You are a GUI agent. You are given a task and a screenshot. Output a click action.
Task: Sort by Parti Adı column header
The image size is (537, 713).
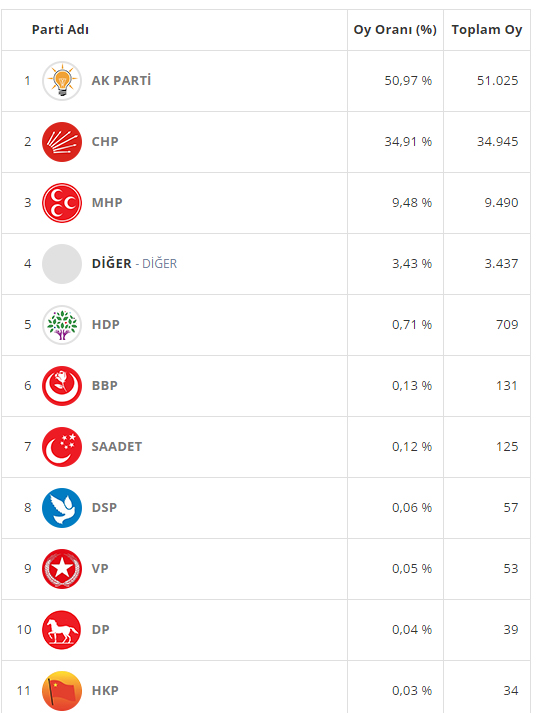[x=60, y=30]
